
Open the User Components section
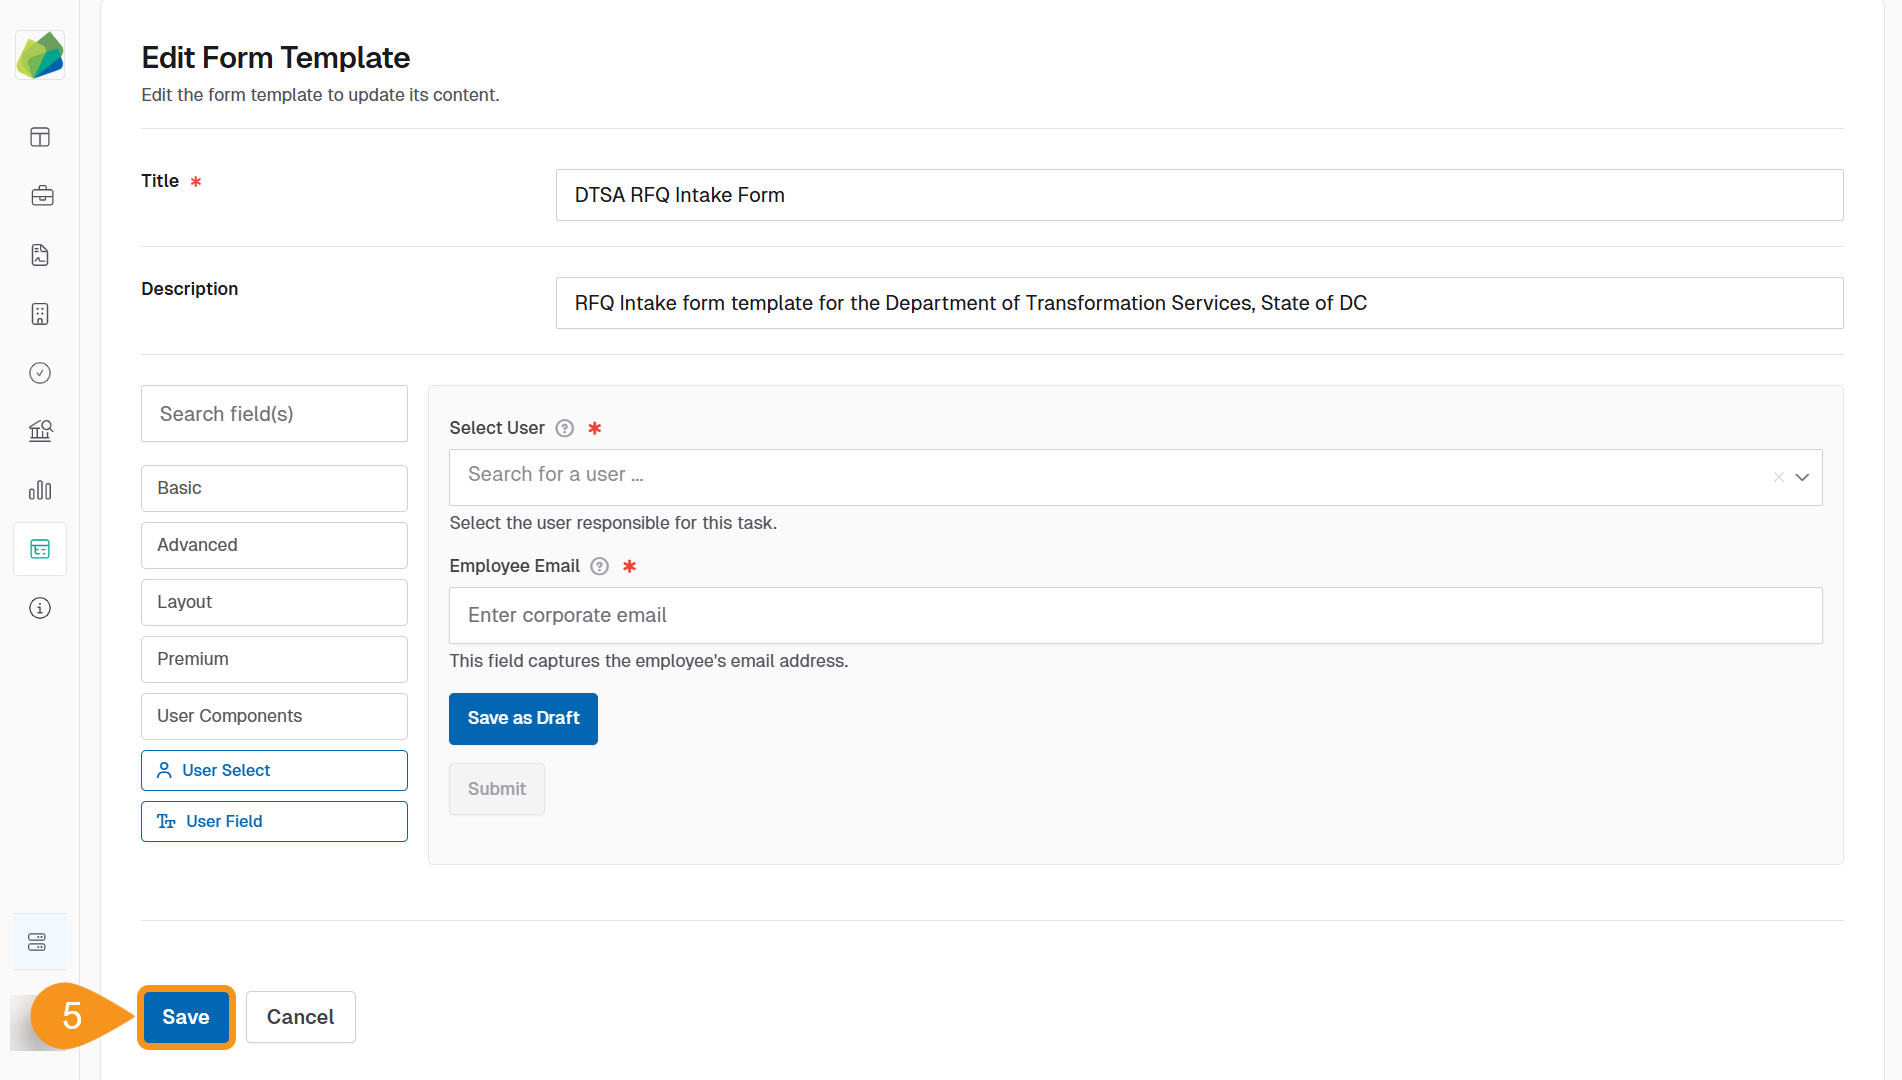(x=273, y=716)
